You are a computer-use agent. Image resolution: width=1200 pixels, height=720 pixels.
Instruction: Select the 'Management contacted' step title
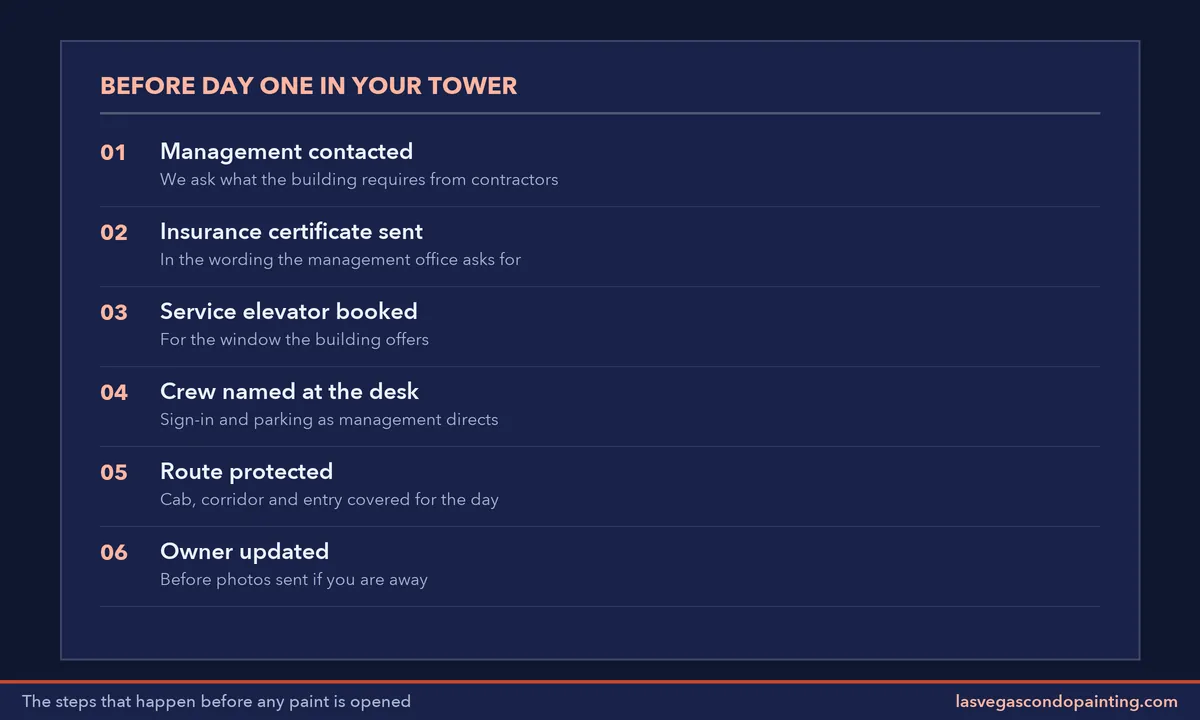pyautogui.click(x=286, y=151)
